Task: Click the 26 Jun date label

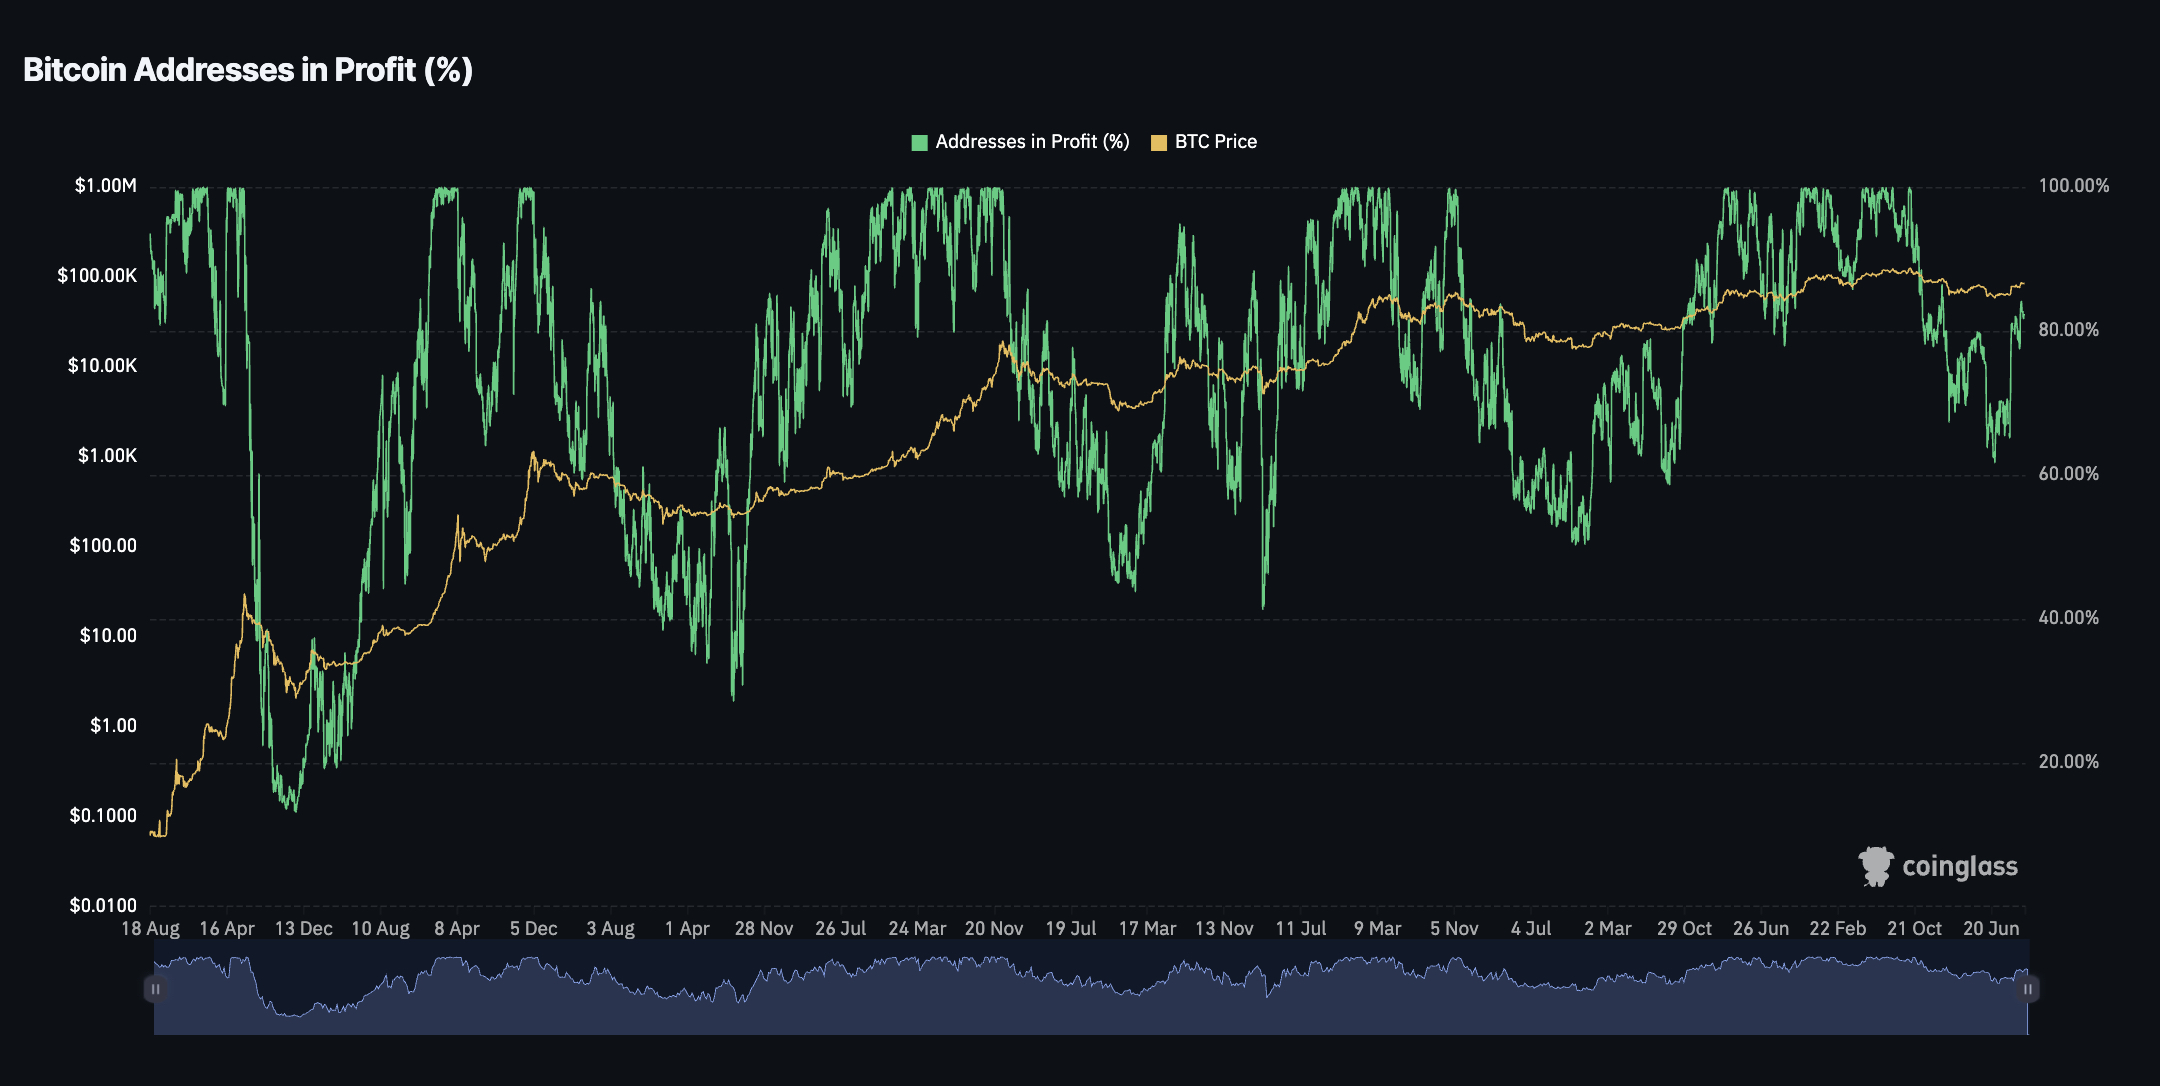Action: pos(1761,929)
